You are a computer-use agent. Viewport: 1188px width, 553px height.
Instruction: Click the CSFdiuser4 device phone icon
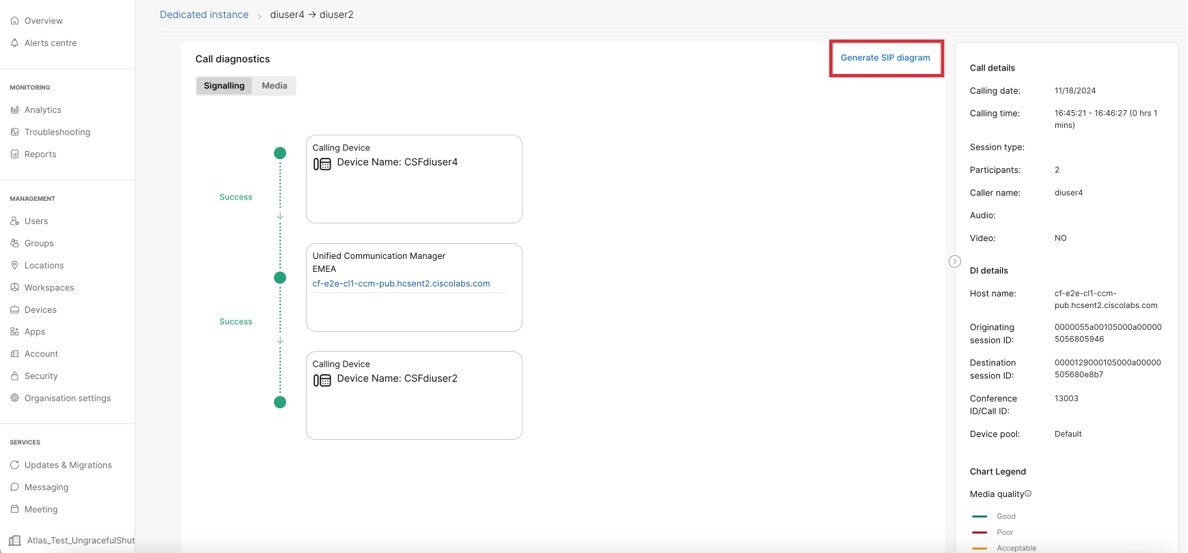click(322, 164)
